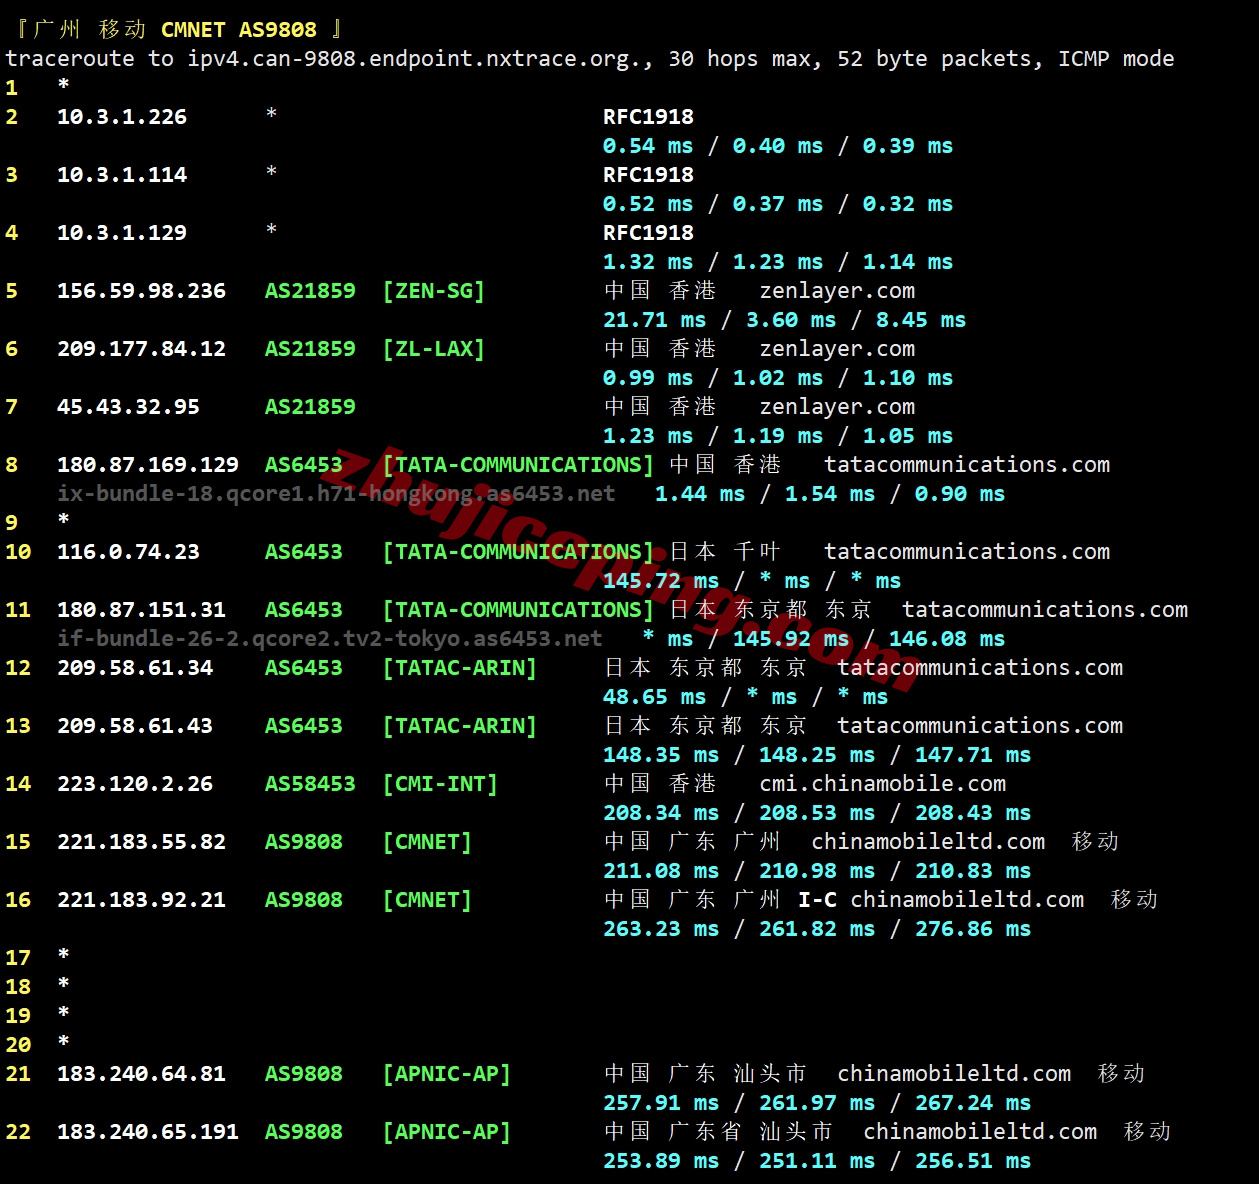Select IP address 10.3.1.114
The image size is (1259, 1184).
[122, 175]
